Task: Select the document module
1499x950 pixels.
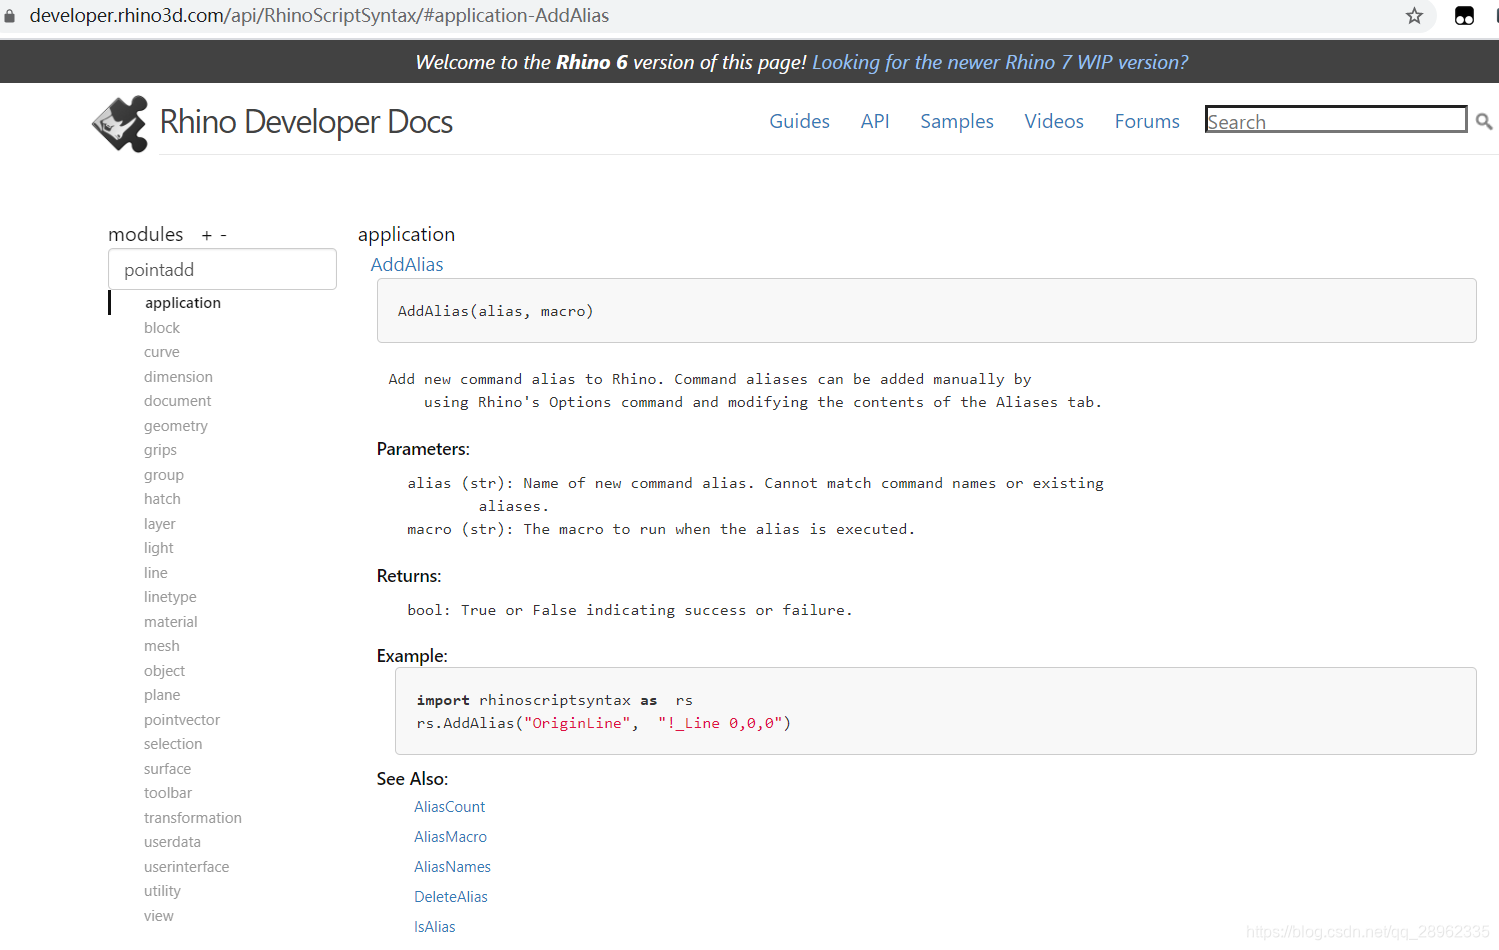Action: pos(178,401)
